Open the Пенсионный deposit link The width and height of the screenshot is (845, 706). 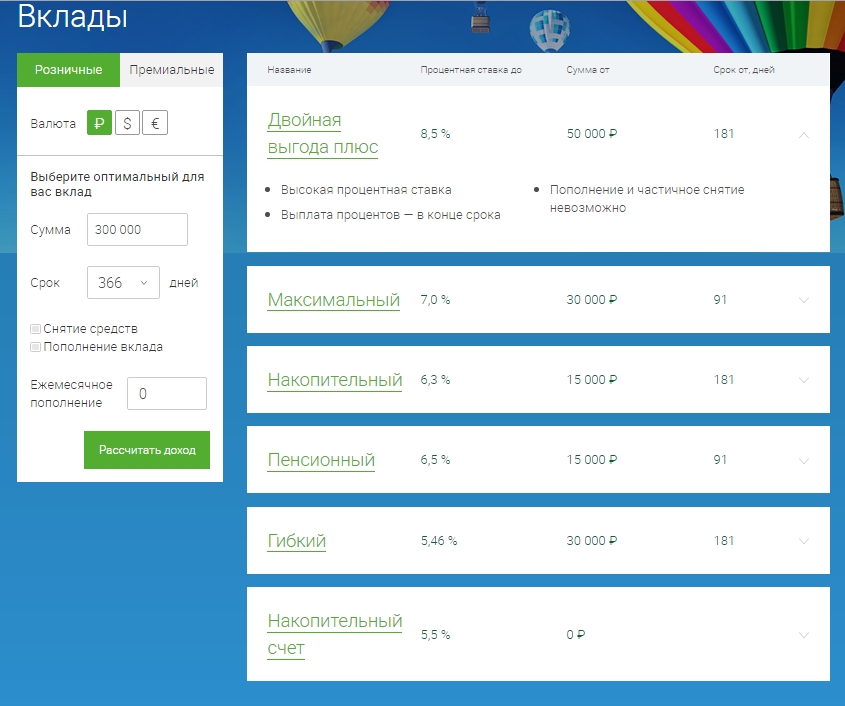(x=321, y=460)
